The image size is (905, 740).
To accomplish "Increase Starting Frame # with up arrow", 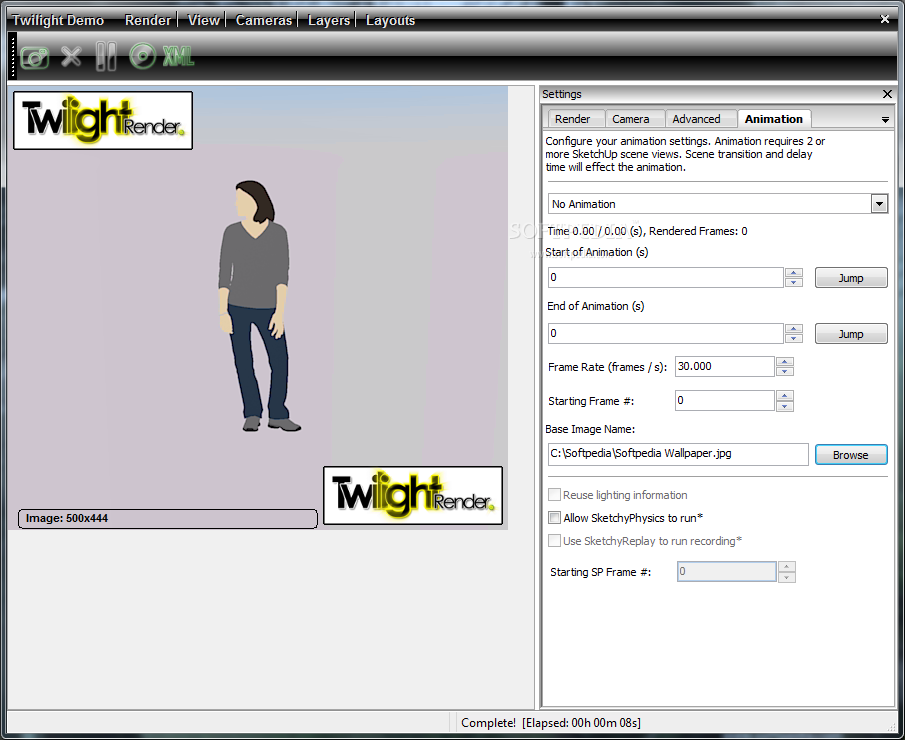I will [x=785, y=396].
